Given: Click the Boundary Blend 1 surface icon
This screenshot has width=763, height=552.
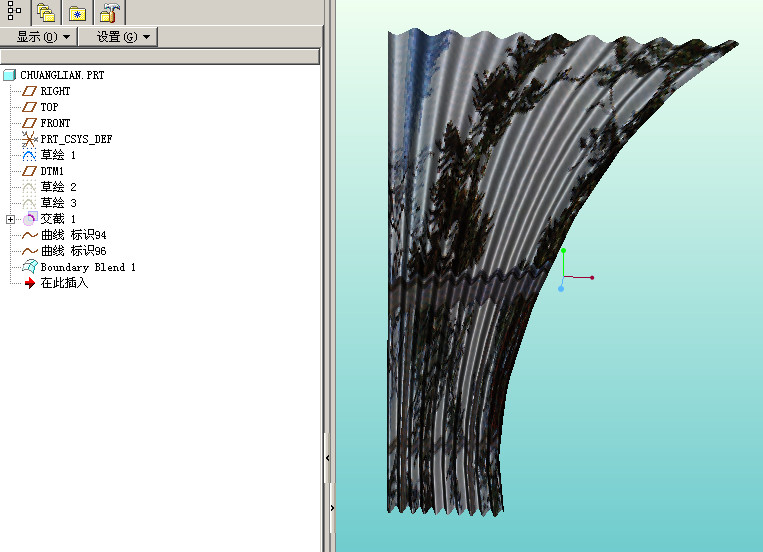Looking at the screenshot, I should [30, 267].
